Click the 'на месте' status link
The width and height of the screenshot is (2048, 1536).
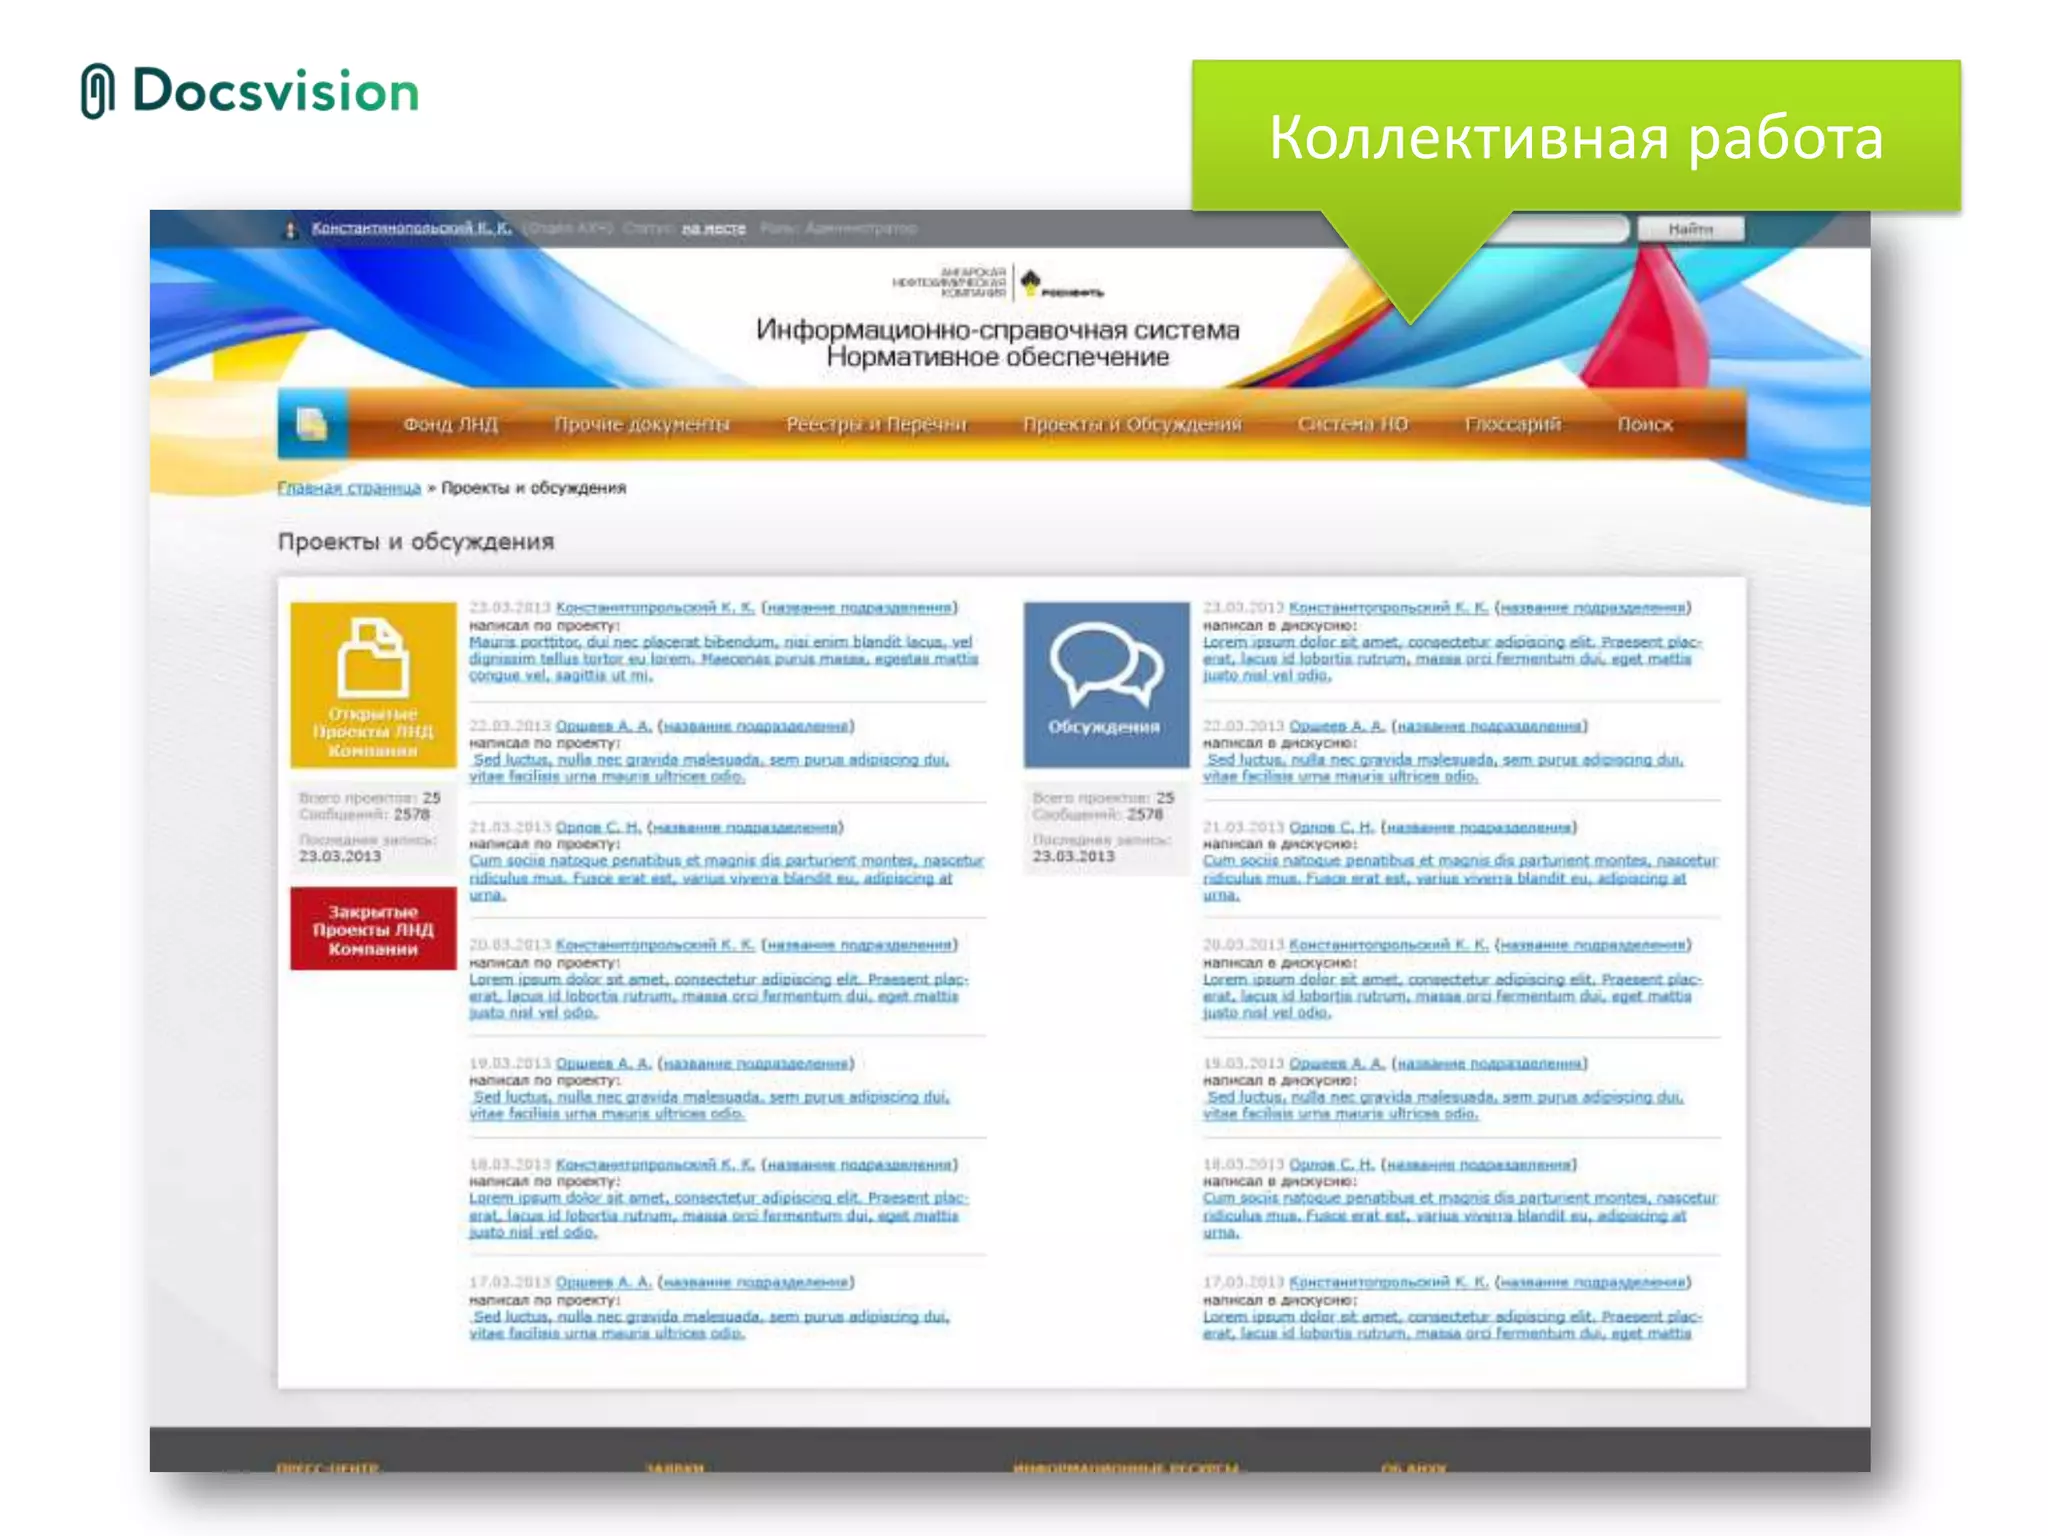(714, 228)
